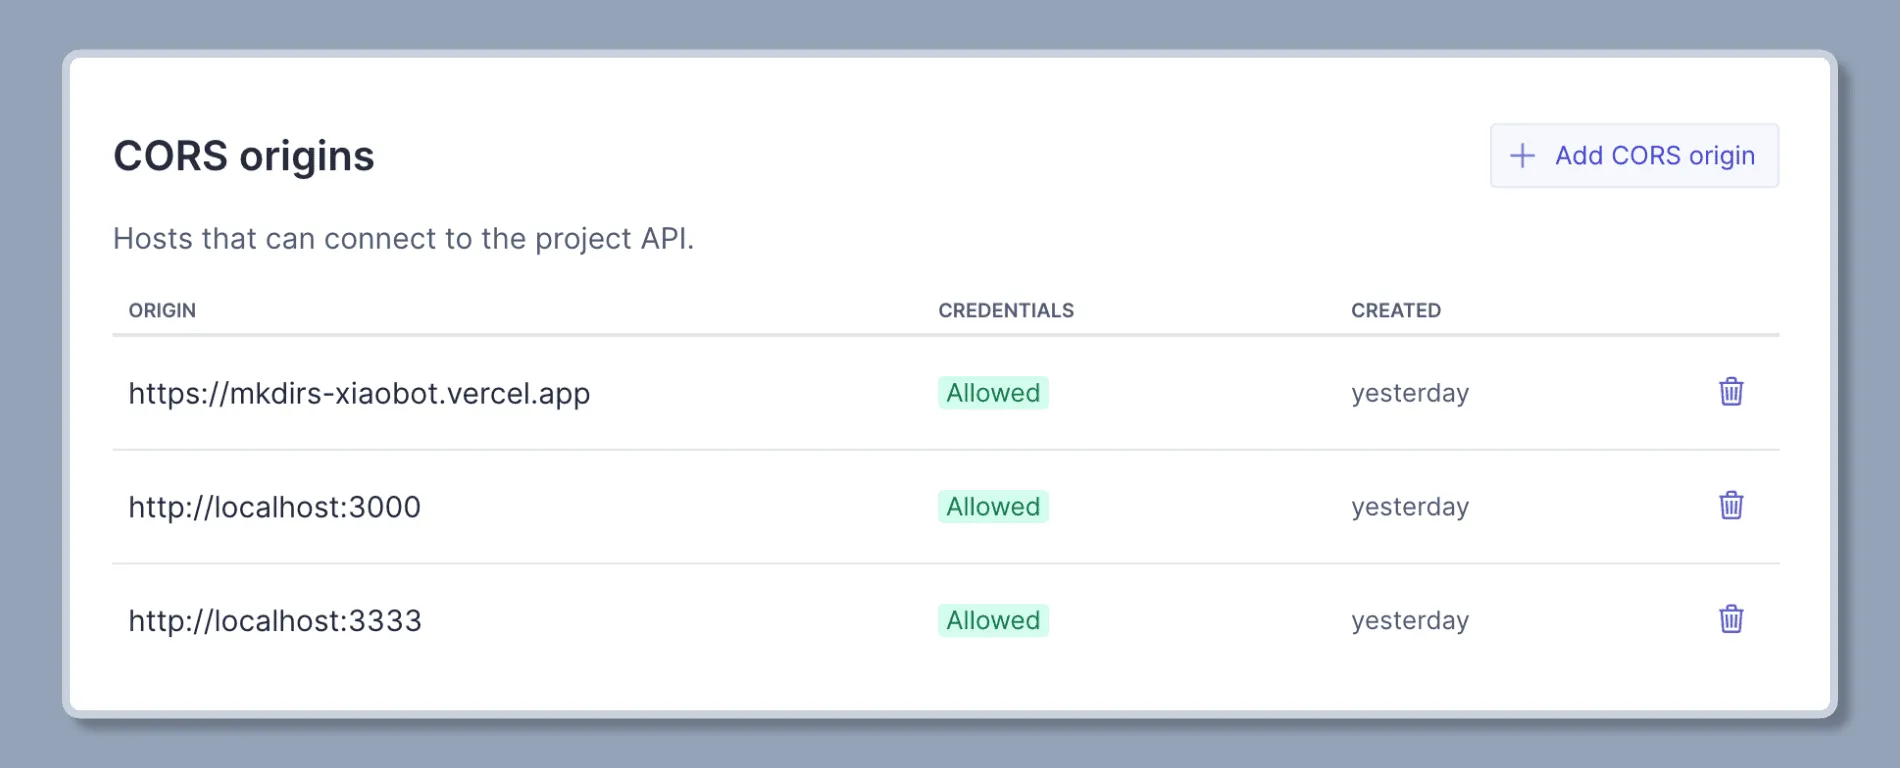Click Allowed badge for mkdirs-xiaobot.vercel.app
Screen dimensions: 1900x768
click(993, 393)
